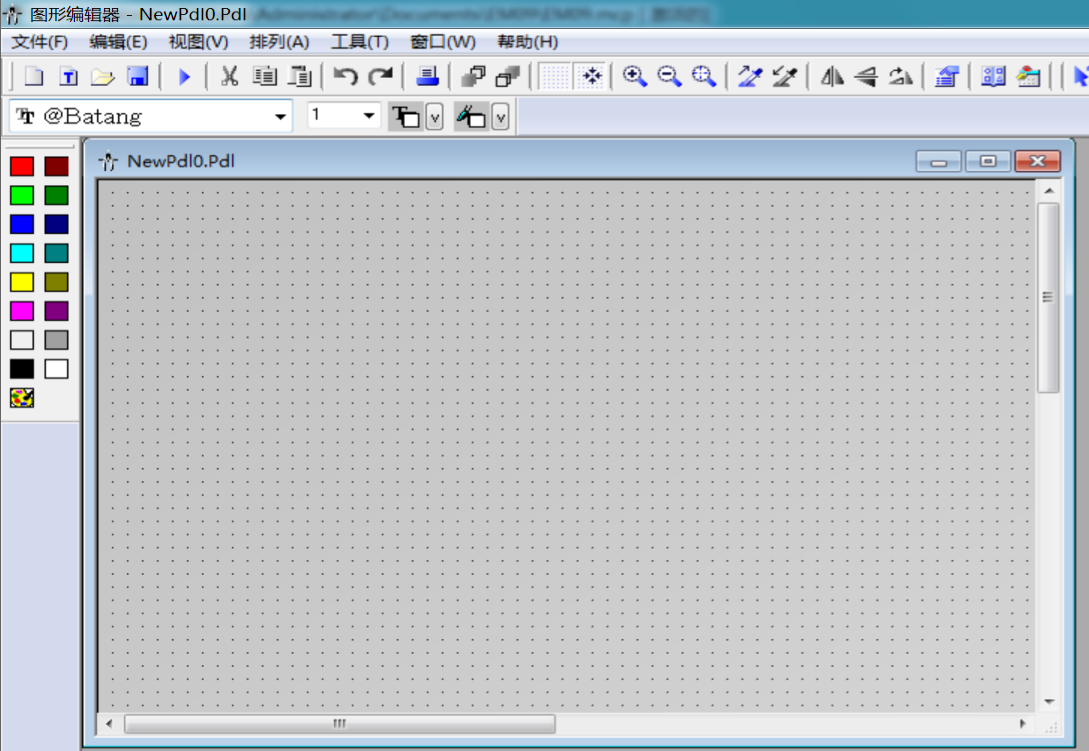1089x751 pixels.
Task: Click the Cut scissors icon
Action: point(229,77)
